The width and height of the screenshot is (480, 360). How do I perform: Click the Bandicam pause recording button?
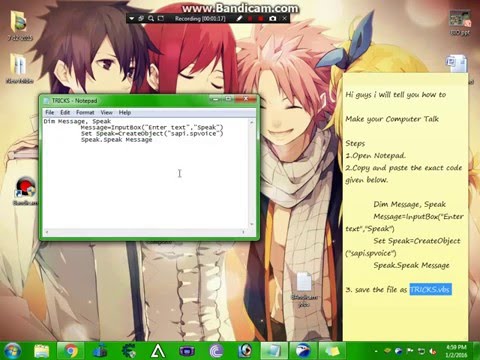click(x=250, y=19)
